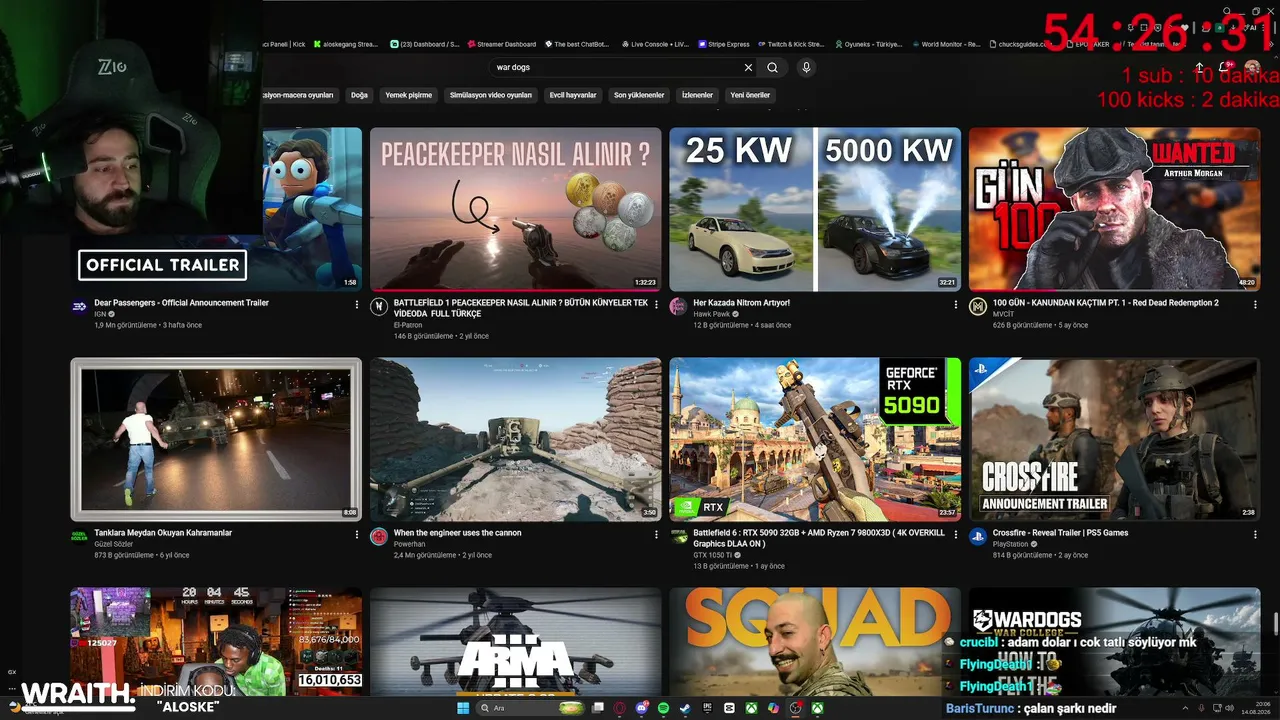Image resolution: width=1280 pixels, height=720 pixels.
Task: Open the YouTube account avatar menu
Action: [x=1252, y=68]
